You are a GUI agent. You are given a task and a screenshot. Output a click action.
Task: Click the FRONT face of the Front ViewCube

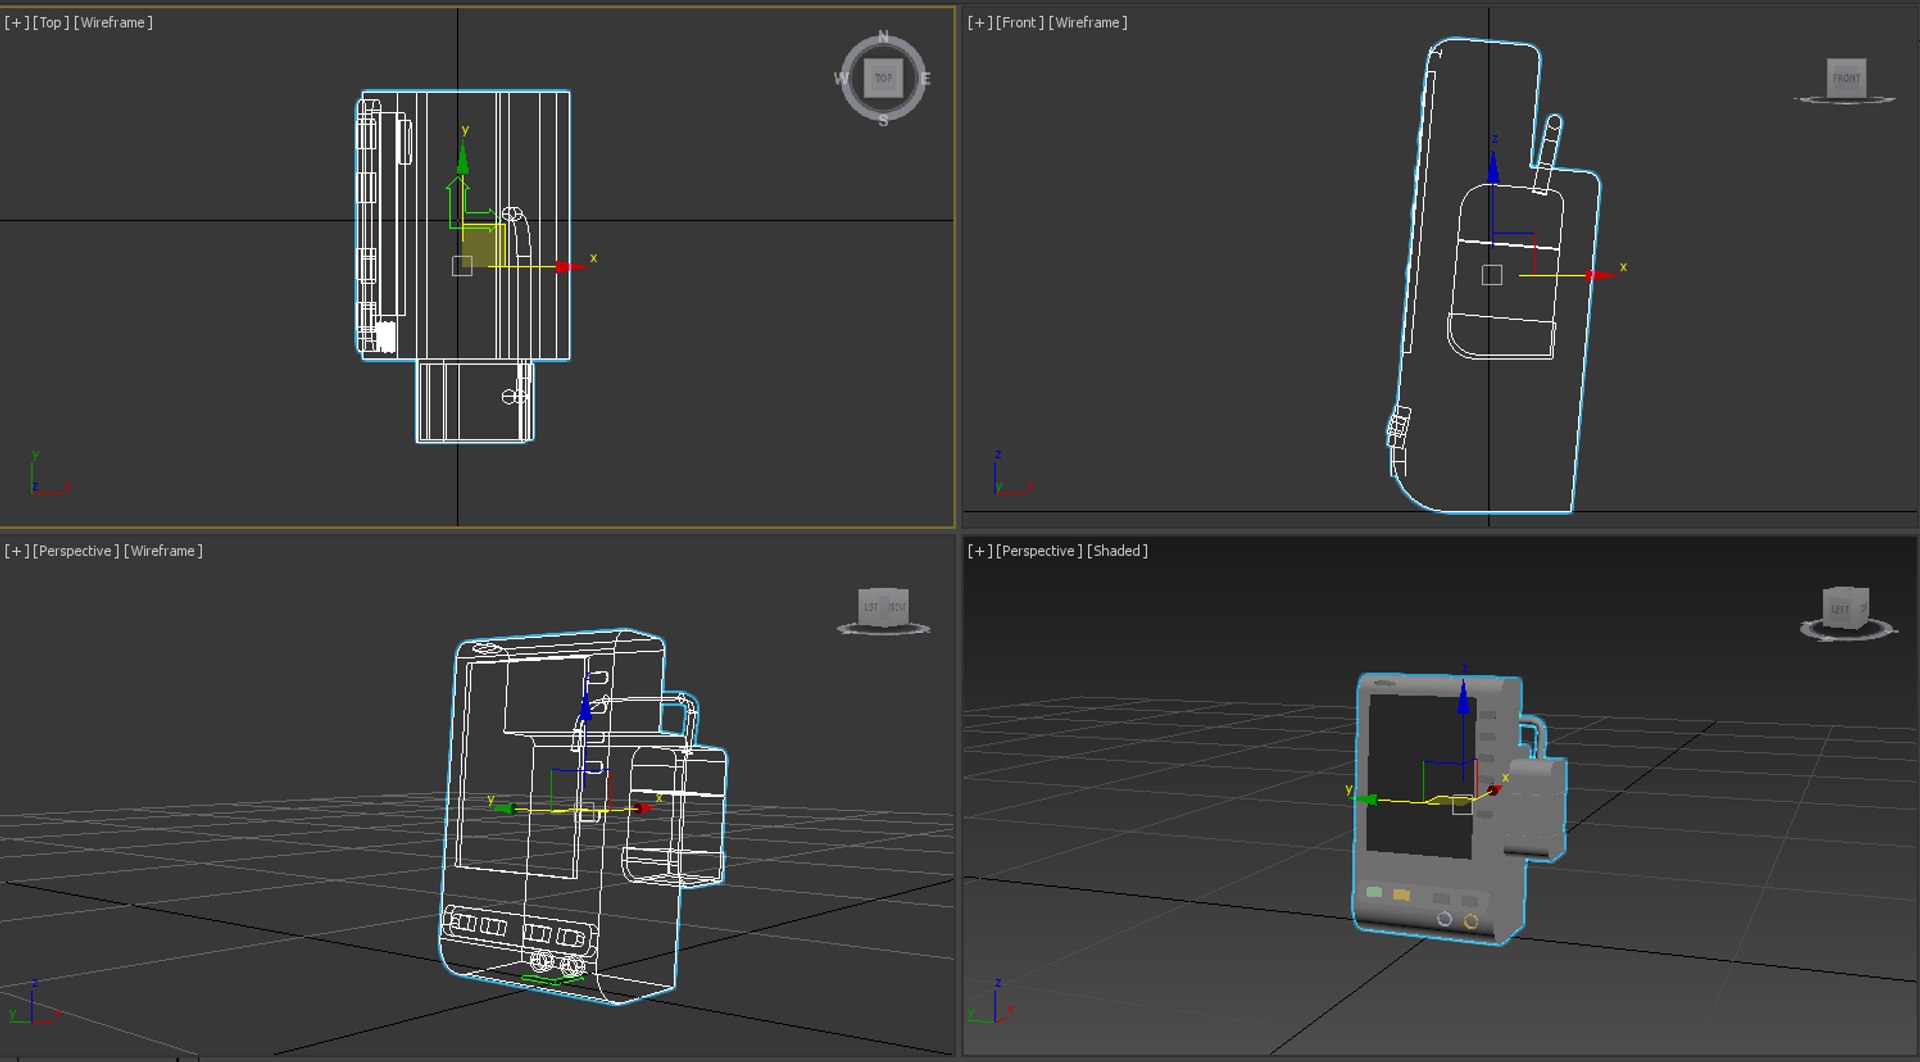click(1846, 78)
